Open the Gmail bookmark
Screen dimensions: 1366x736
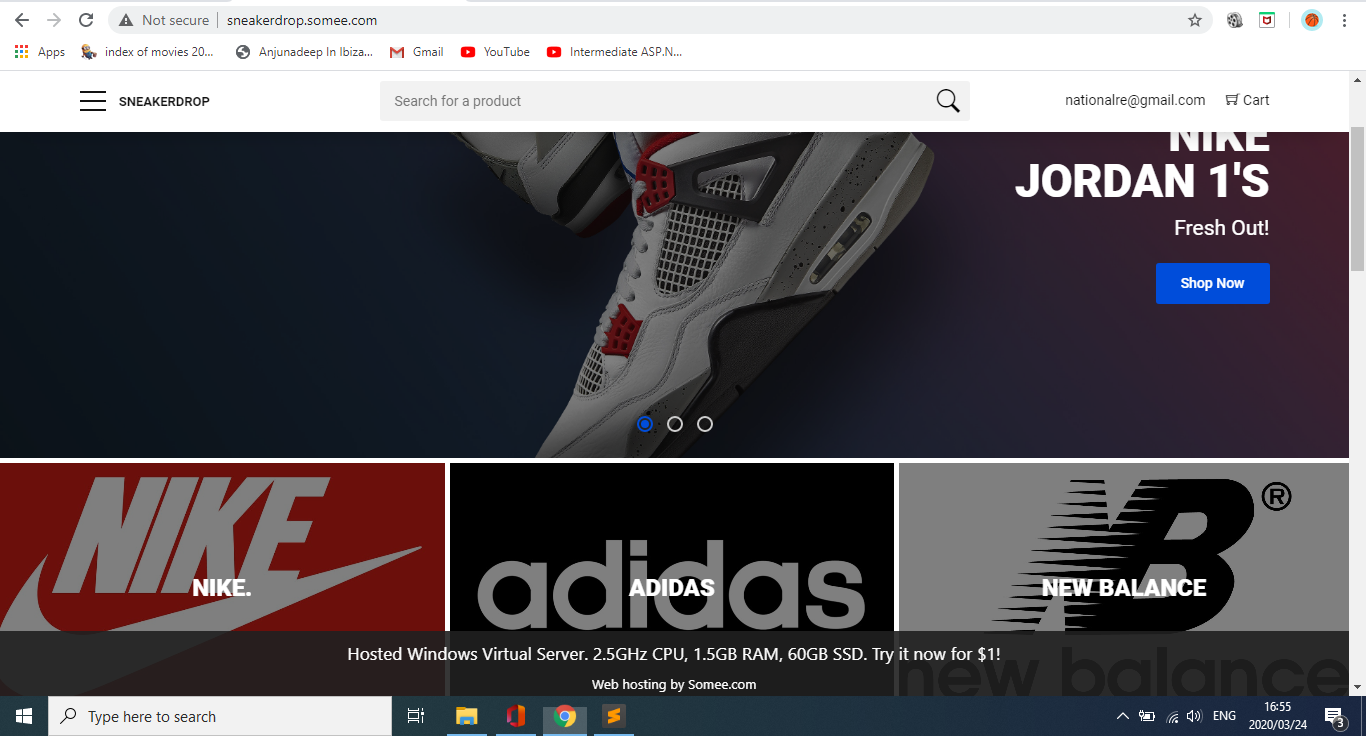pos(417,52)
